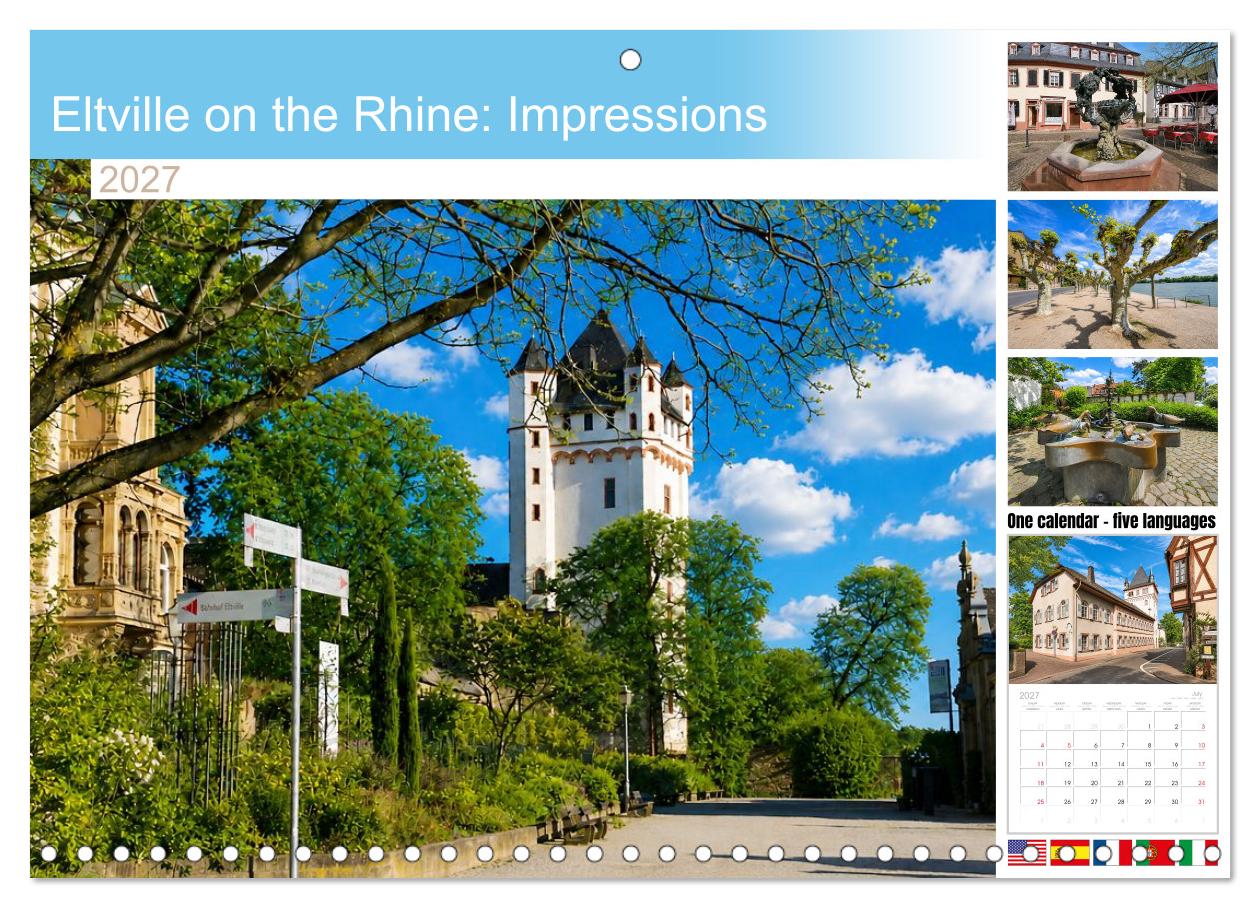Click the Spain flag icon

click(x=1069, y=852)
